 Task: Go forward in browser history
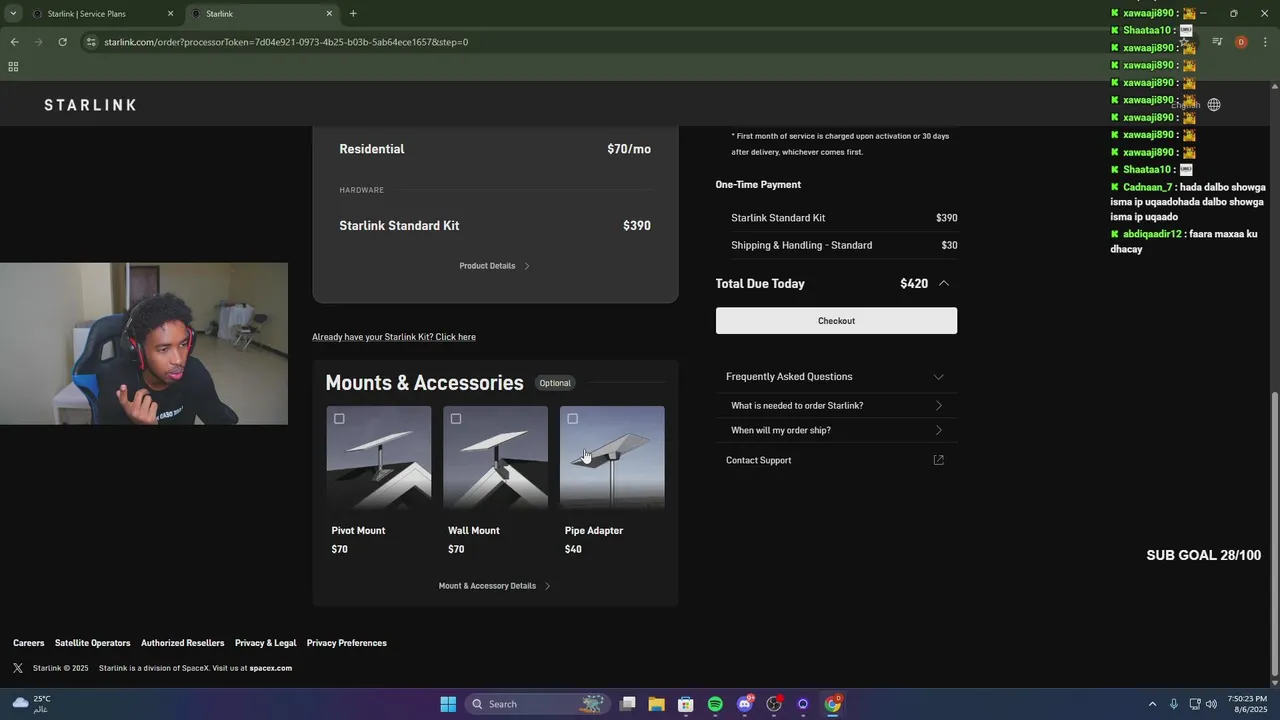[x=38, y=42]
